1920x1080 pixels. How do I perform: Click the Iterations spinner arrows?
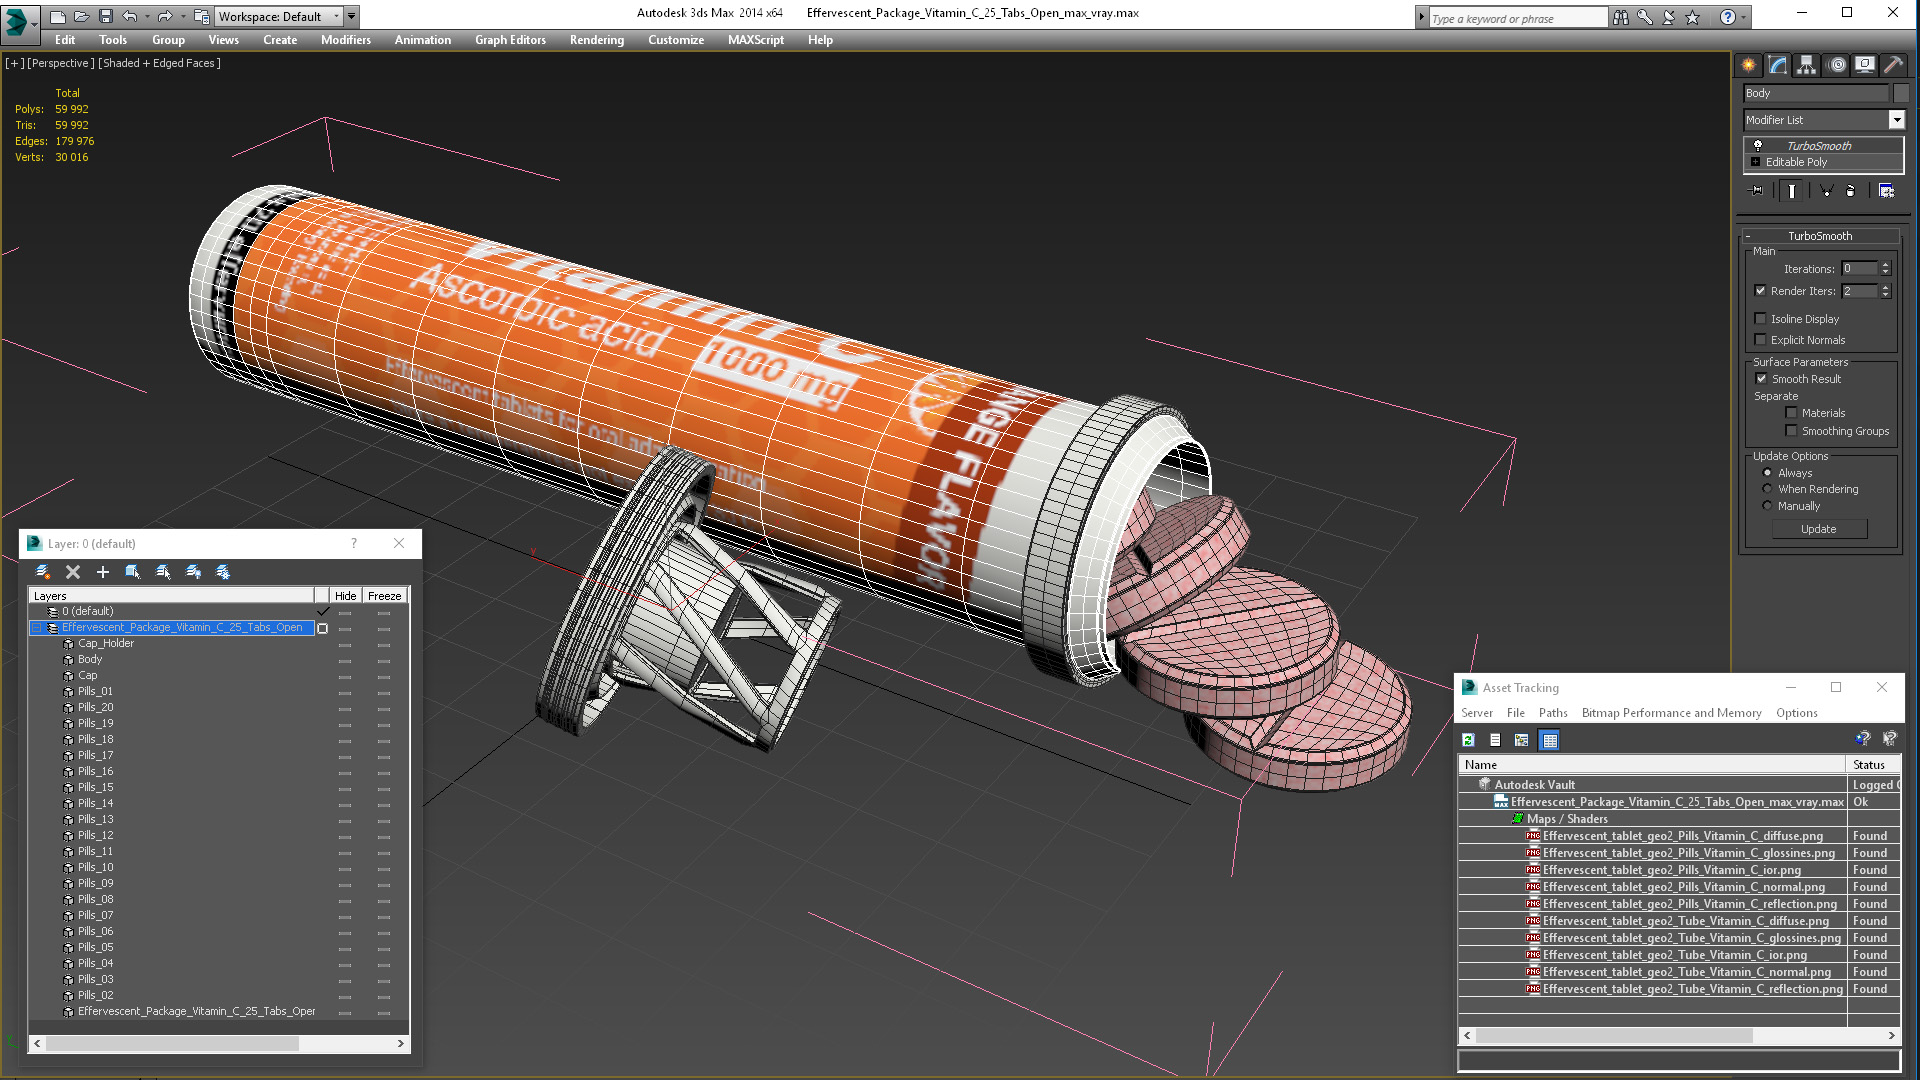pos(1885,269)
